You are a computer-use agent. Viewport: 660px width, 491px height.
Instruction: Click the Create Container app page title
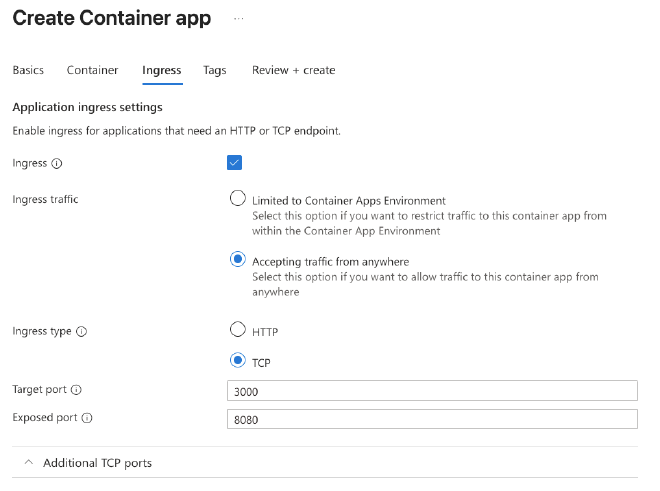coord(111,19)
